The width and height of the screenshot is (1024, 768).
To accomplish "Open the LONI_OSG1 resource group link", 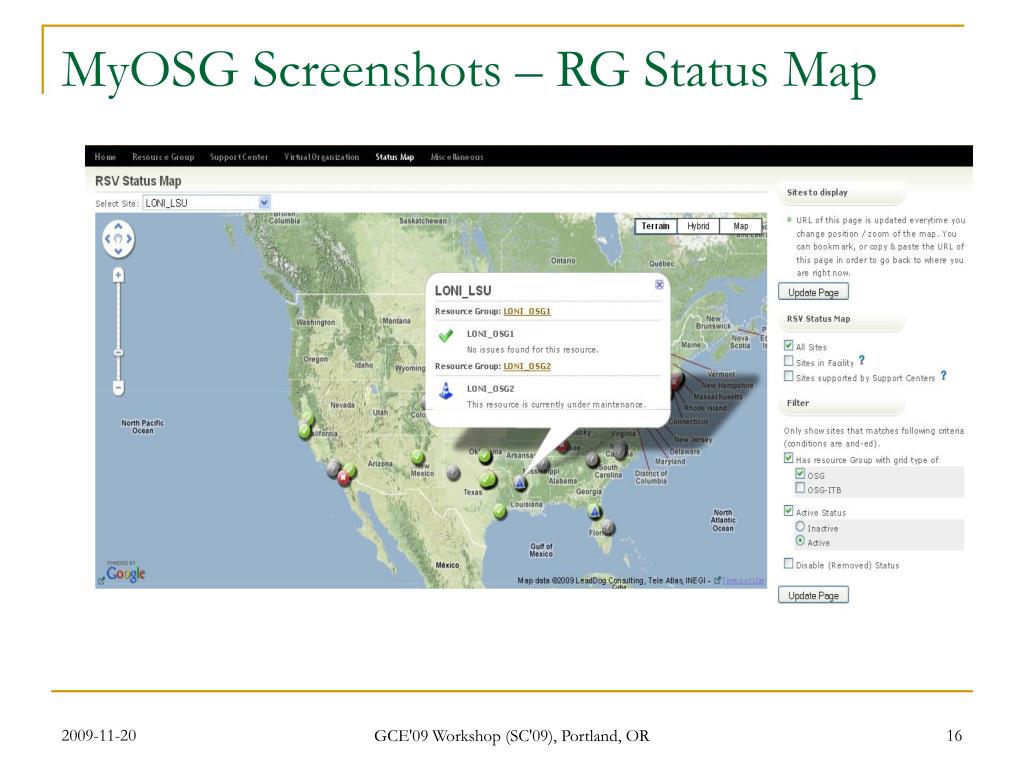I will coord(527,312).
